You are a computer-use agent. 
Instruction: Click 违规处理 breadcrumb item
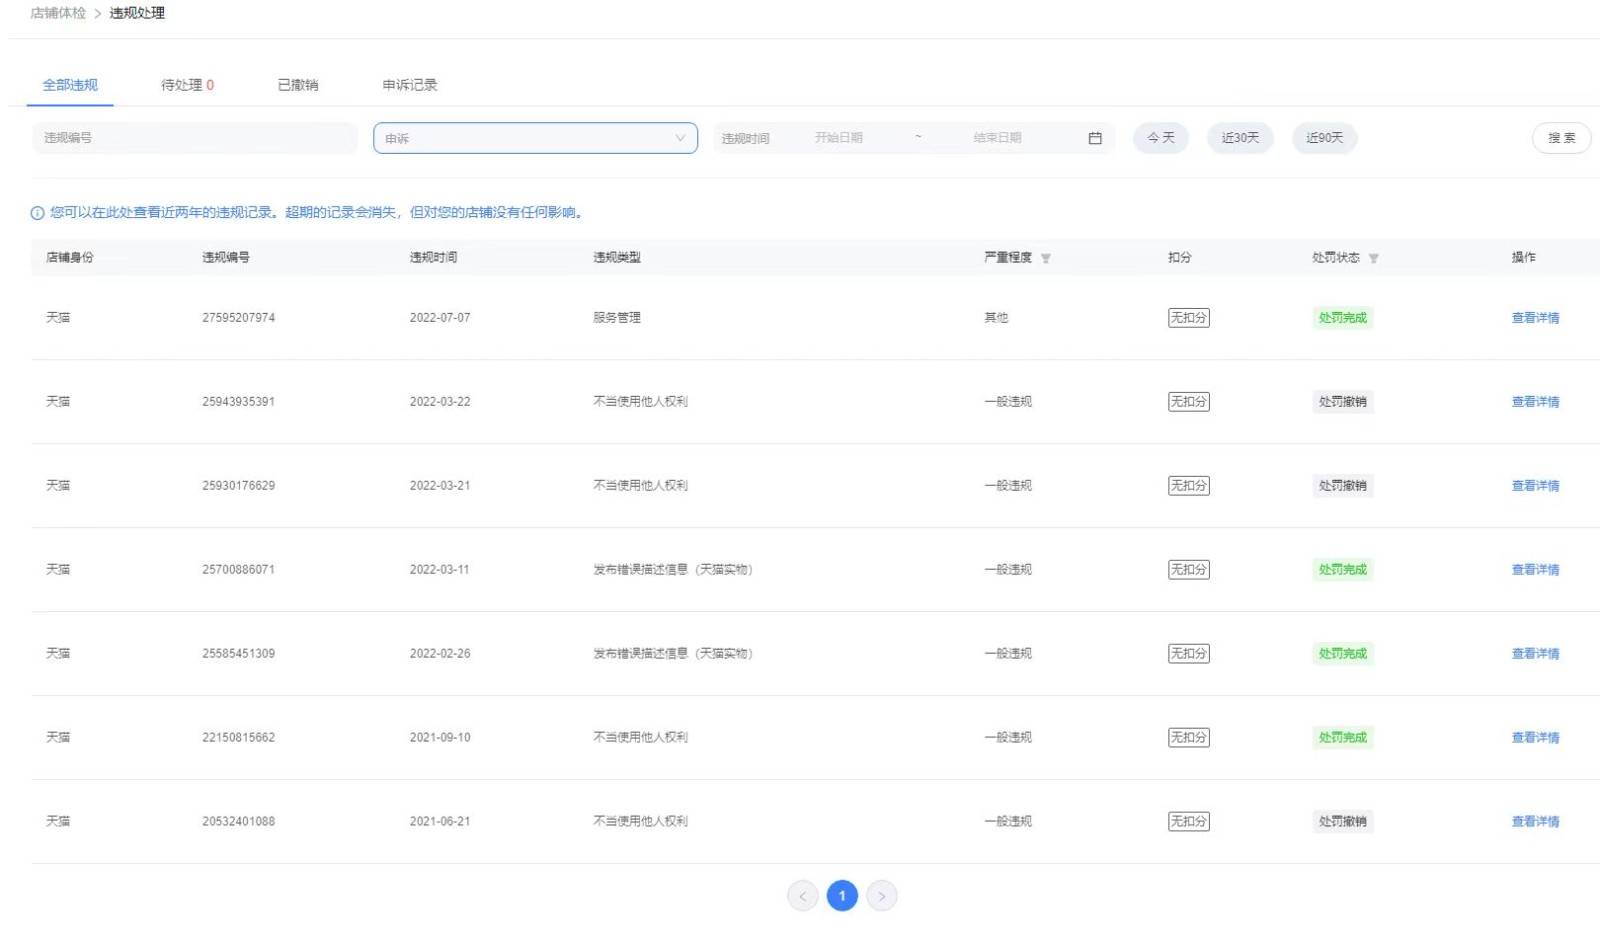pos(137,13)
